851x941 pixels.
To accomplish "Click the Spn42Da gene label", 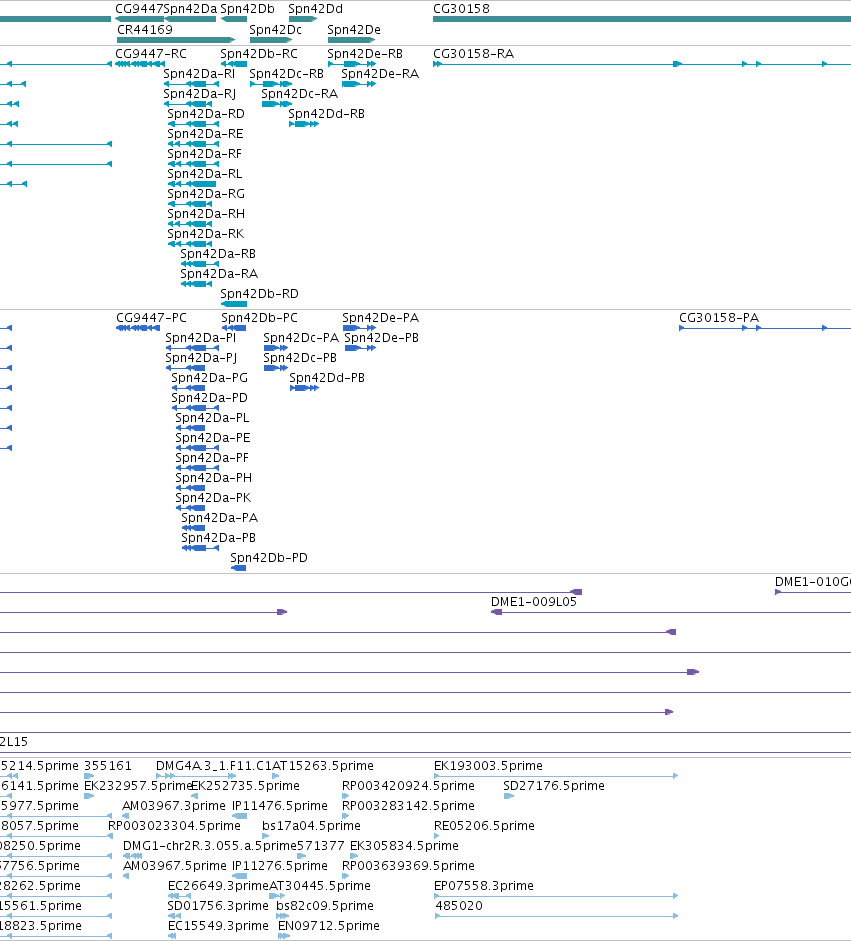I will [190, 9].
